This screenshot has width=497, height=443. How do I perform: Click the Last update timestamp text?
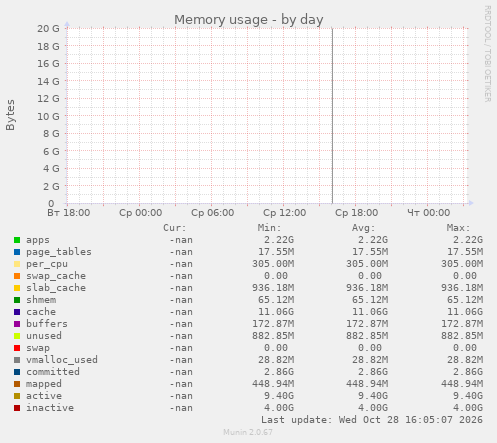372,420
